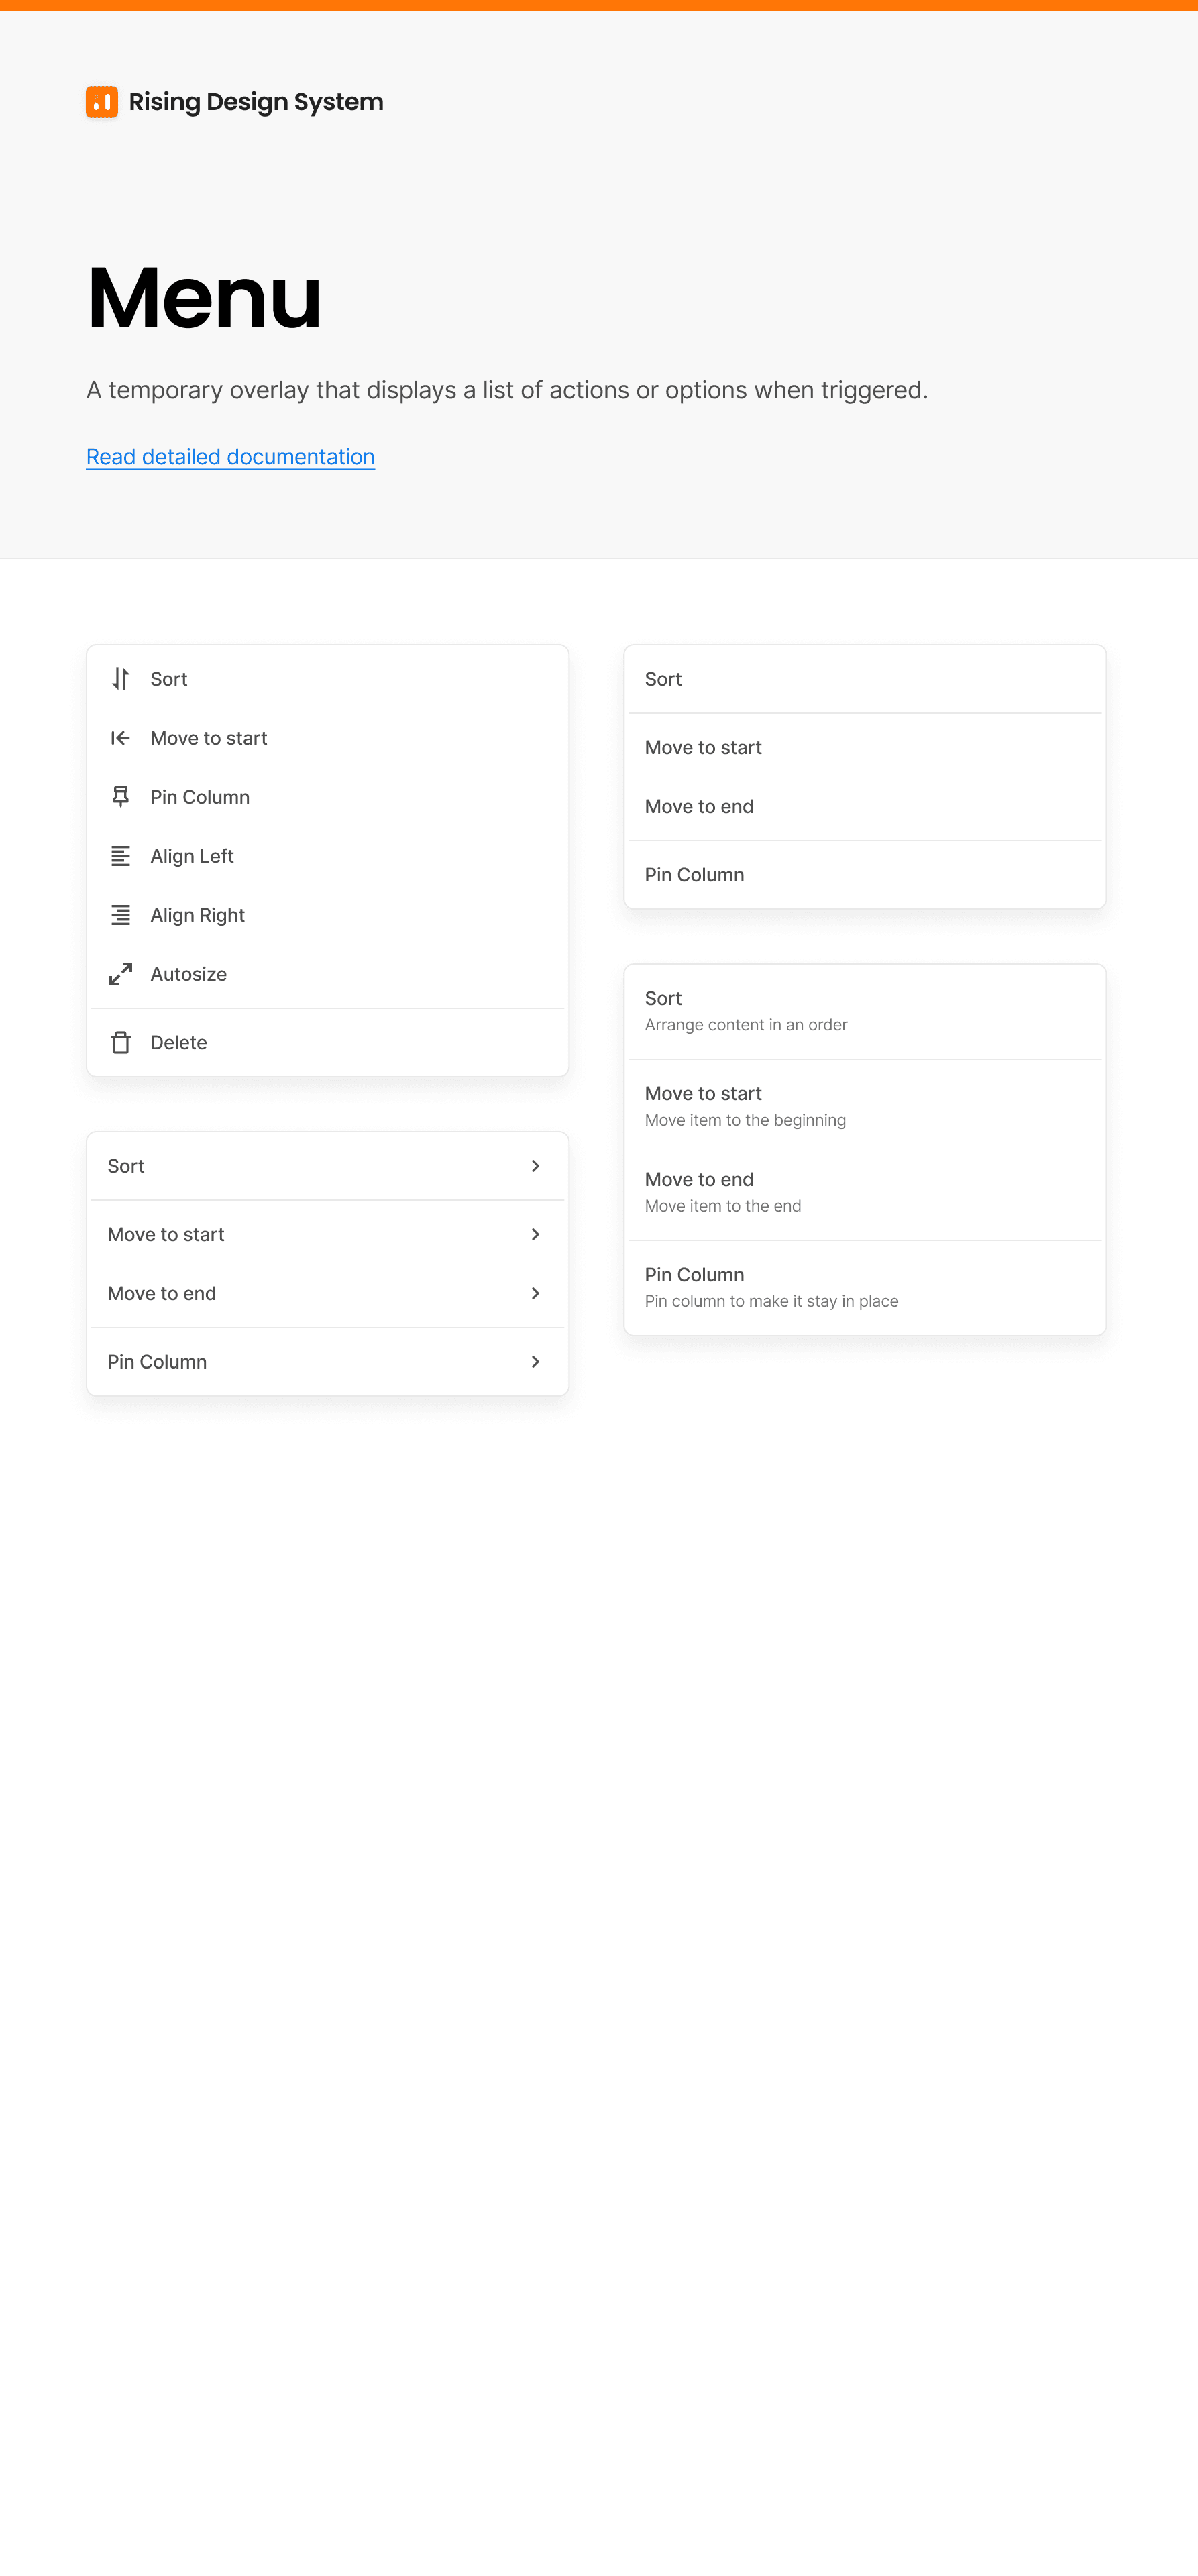Expand the Sort submenu chevron
This screenshot has width=1198, height=2576.
(536, 1166)
